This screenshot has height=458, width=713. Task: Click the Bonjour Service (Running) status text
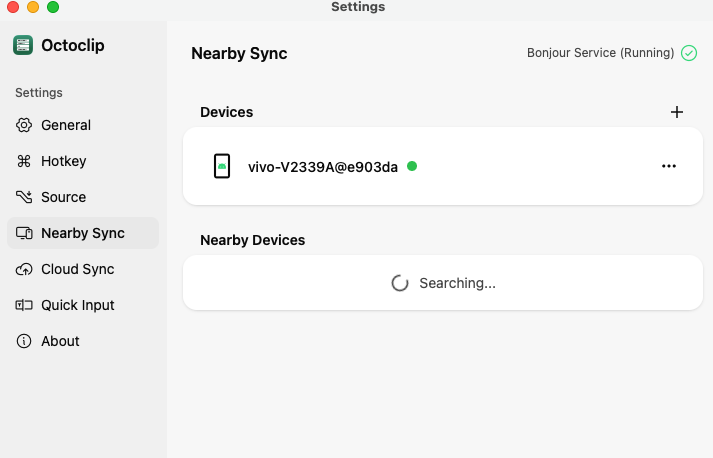(600, 53)
